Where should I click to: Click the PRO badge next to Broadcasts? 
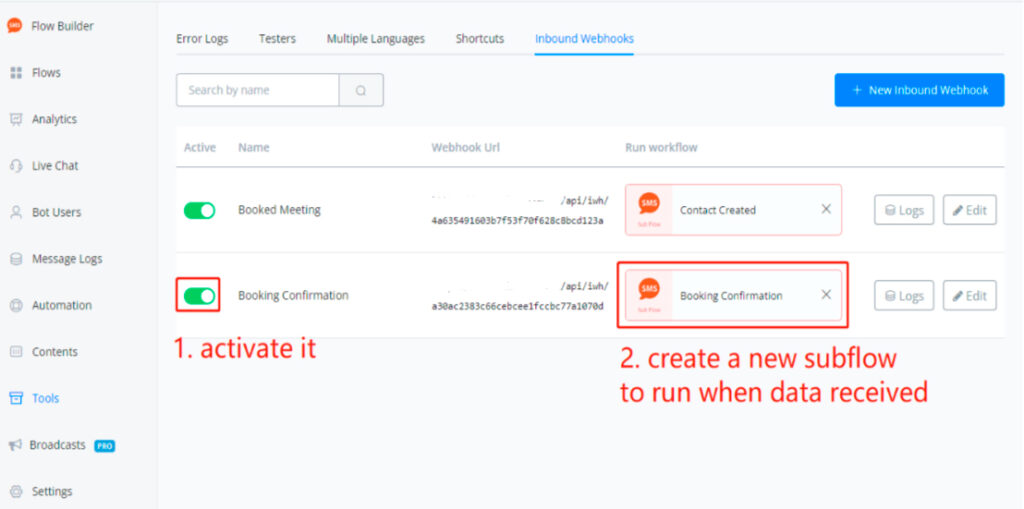click(104, 446)
